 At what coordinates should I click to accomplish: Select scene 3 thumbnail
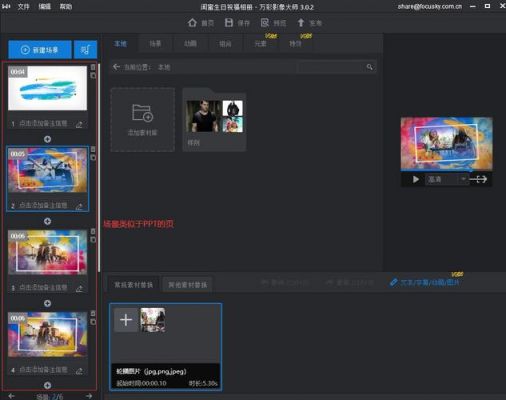pos(47,252)
